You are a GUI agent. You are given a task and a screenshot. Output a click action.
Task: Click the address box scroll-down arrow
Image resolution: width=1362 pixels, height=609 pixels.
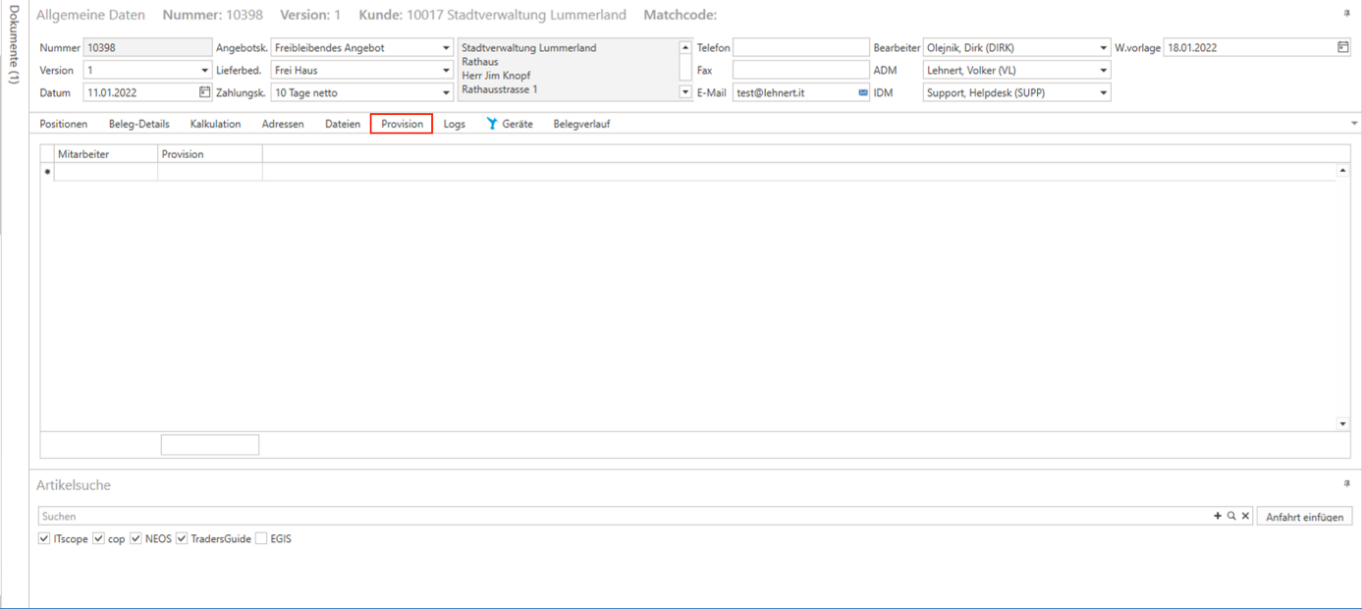[685, 92]
